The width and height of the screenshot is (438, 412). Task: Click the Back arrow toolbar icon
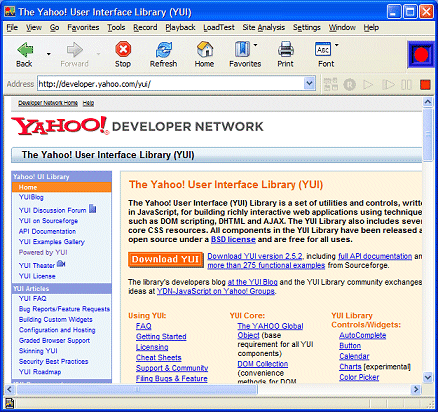pyautogui.click(x=25, y=50)
